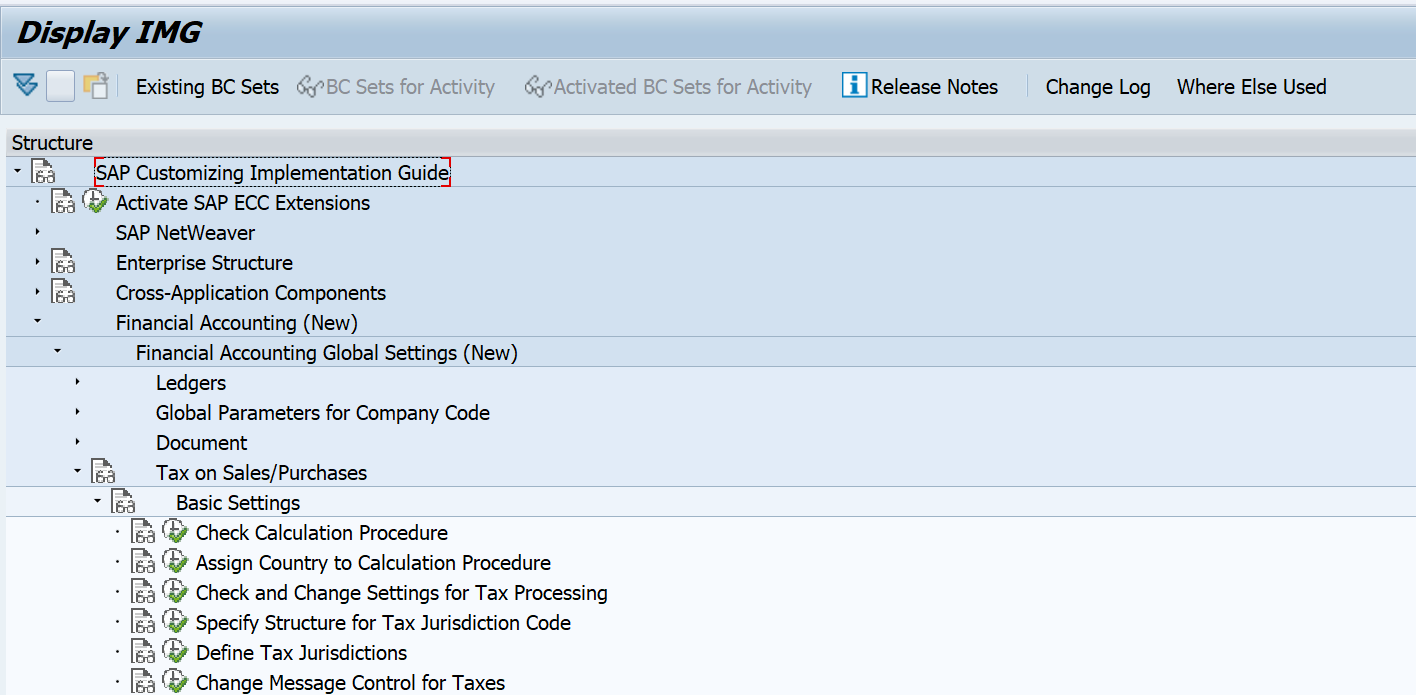Open documentation icon for SAP Customizing Implementation Guide
Screen dimensions: 1416x695
pyautogui.click(x=43, y=173)
